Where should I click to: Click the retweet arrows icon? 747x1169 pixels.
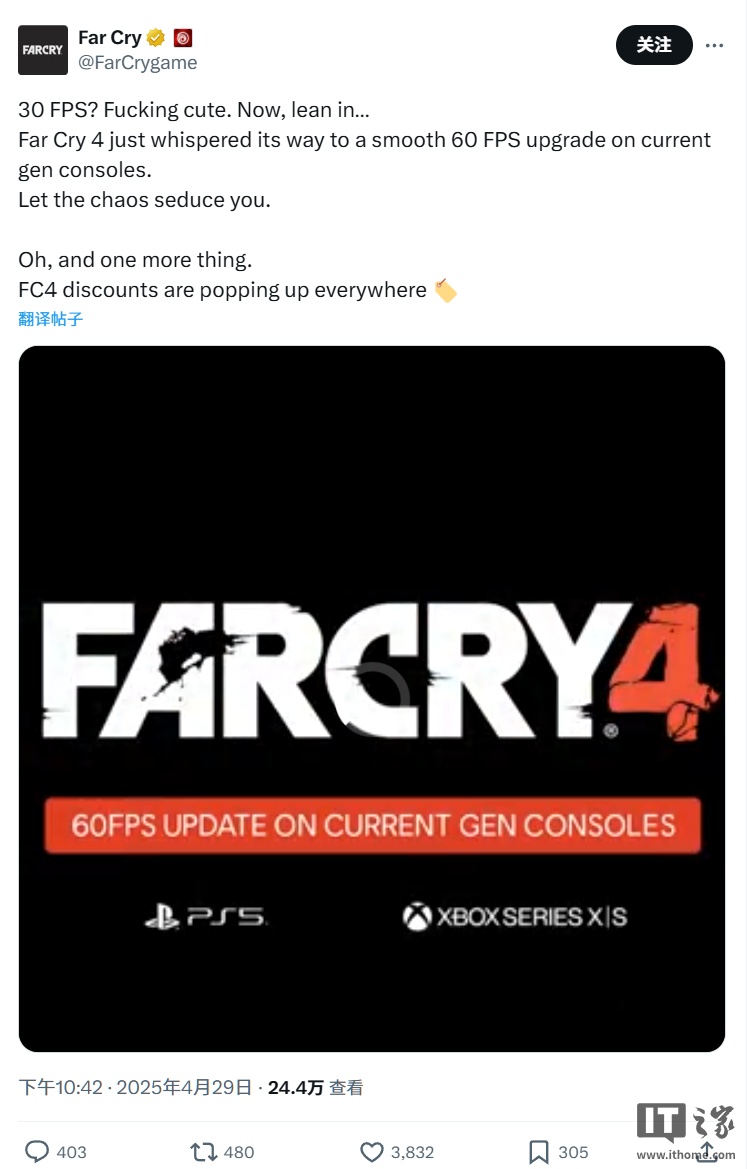tap(204, 1152)
